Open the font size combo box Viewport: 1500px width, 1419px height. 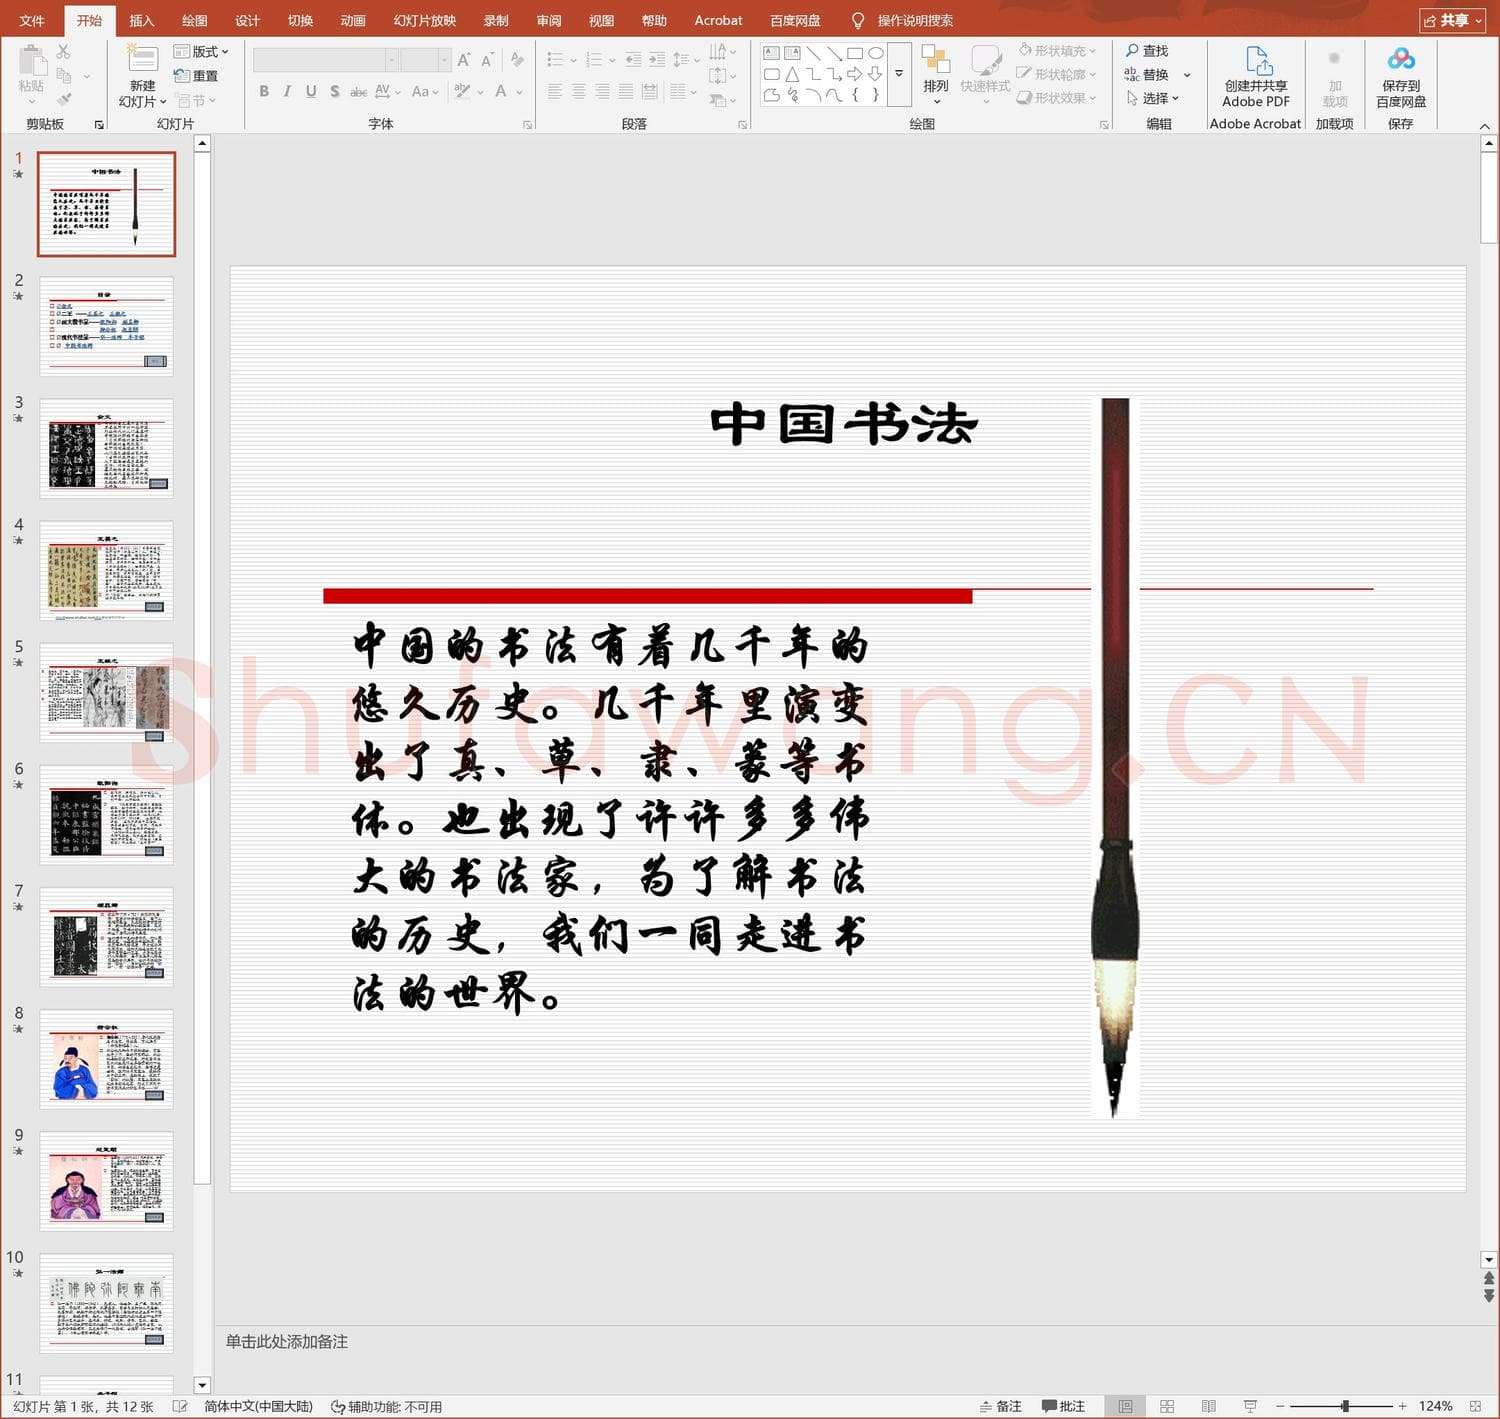pos(426,60)
